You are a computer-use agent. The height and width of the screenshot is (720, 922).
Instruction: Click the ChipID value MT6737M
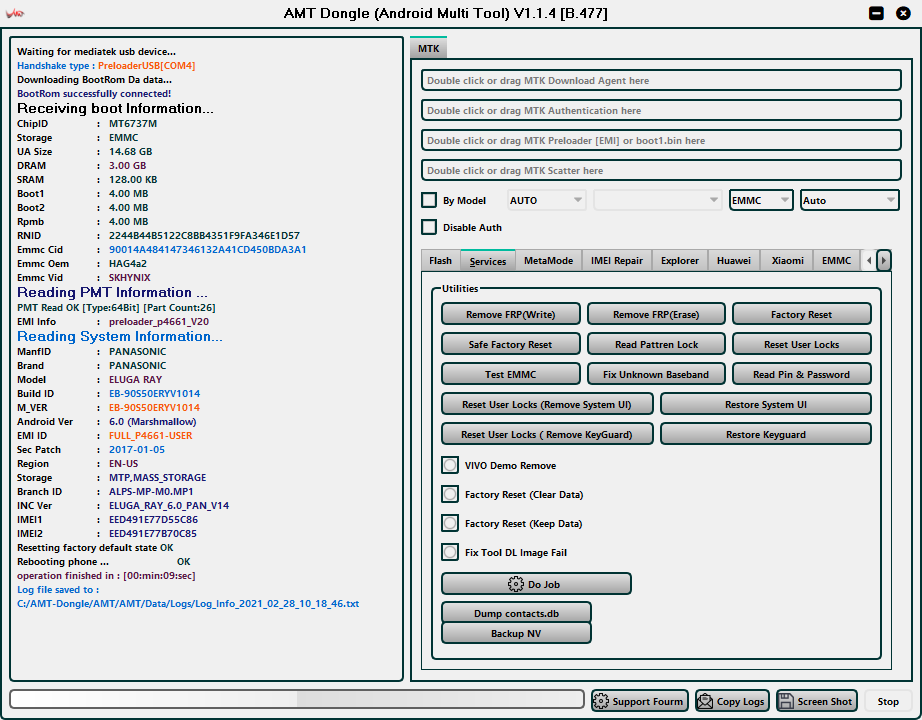133,124
